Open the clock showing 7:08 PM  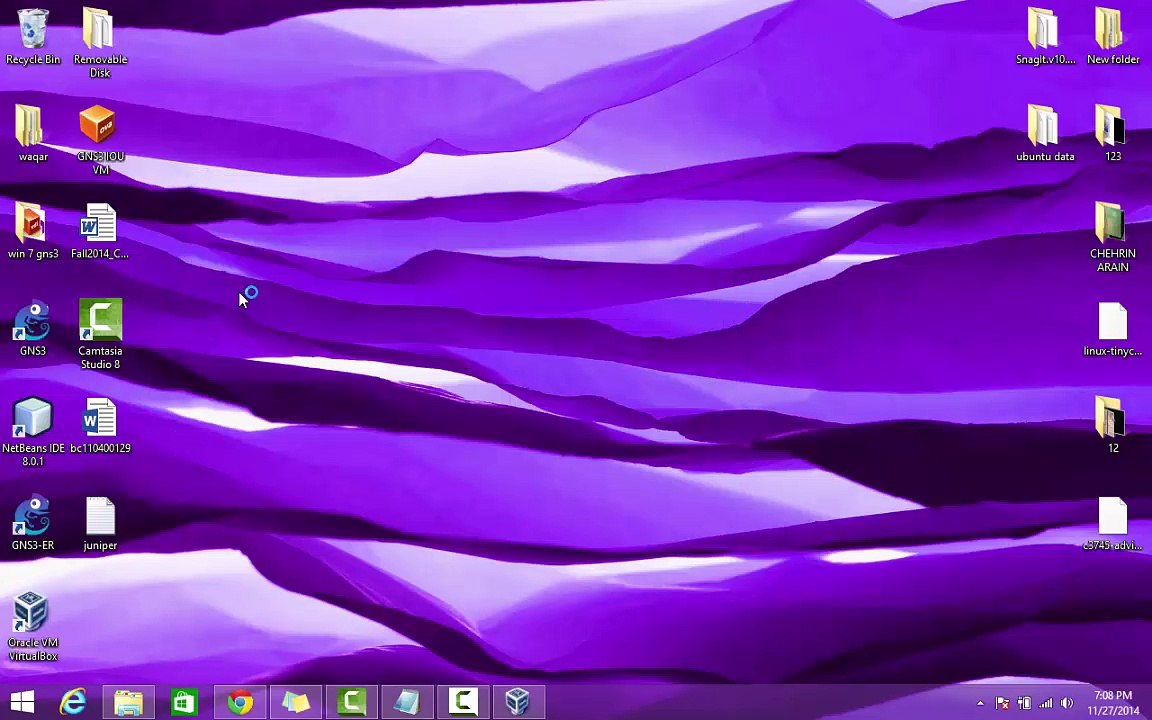(1113, 703)
